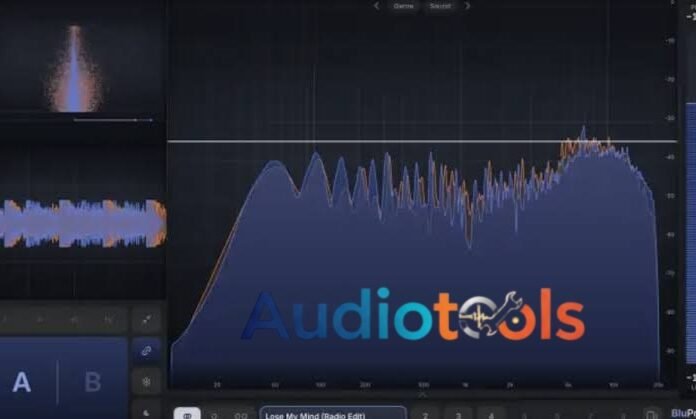The height and width of the screenshot is (419, 696).
Task: Click the slider under the stereo vectorscope
Action: click(x=113, y=120)
